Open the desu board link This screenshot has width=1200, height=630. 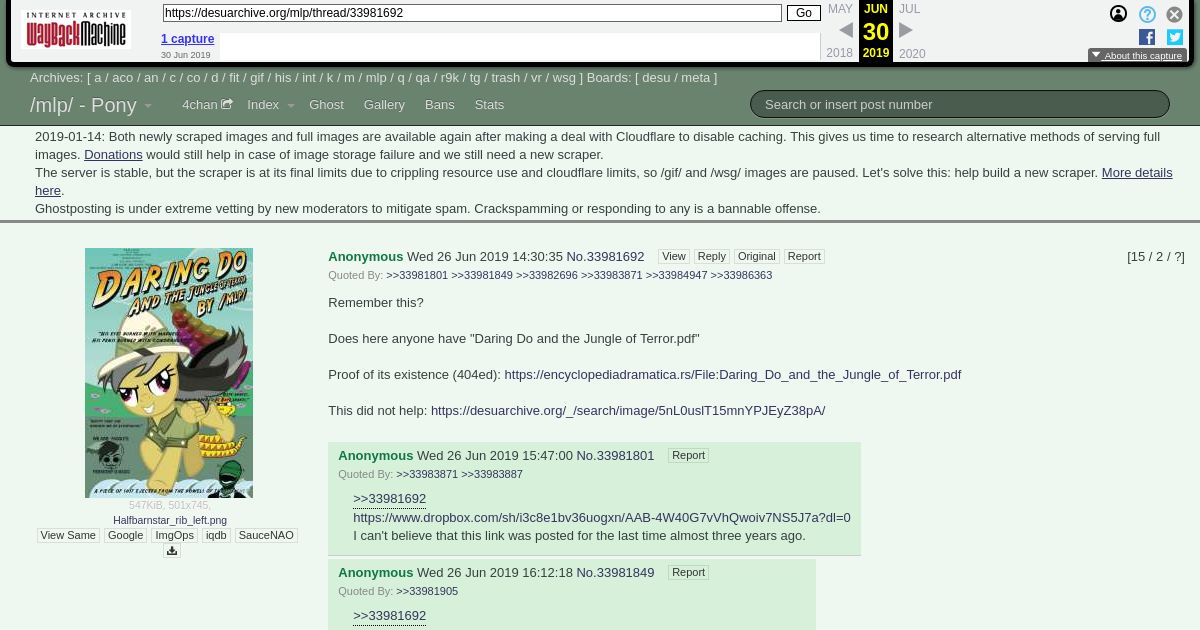coord(656,77)
